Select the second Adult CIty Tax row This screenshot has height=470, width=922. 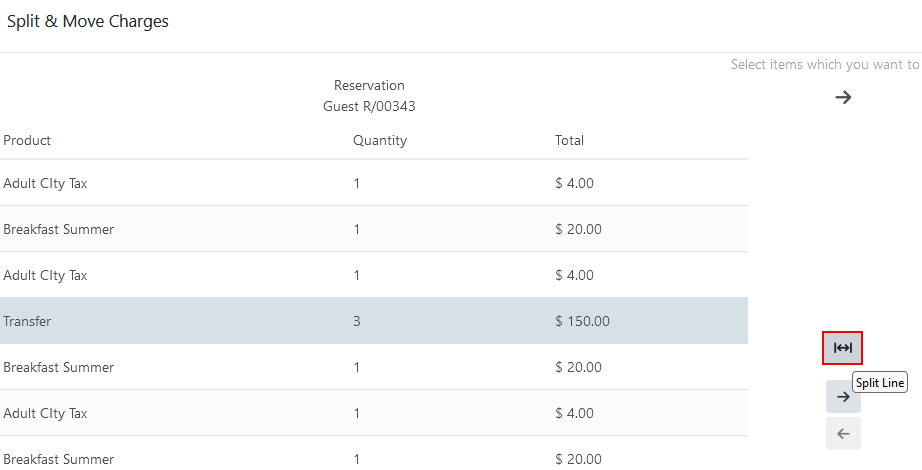[374, 275]
